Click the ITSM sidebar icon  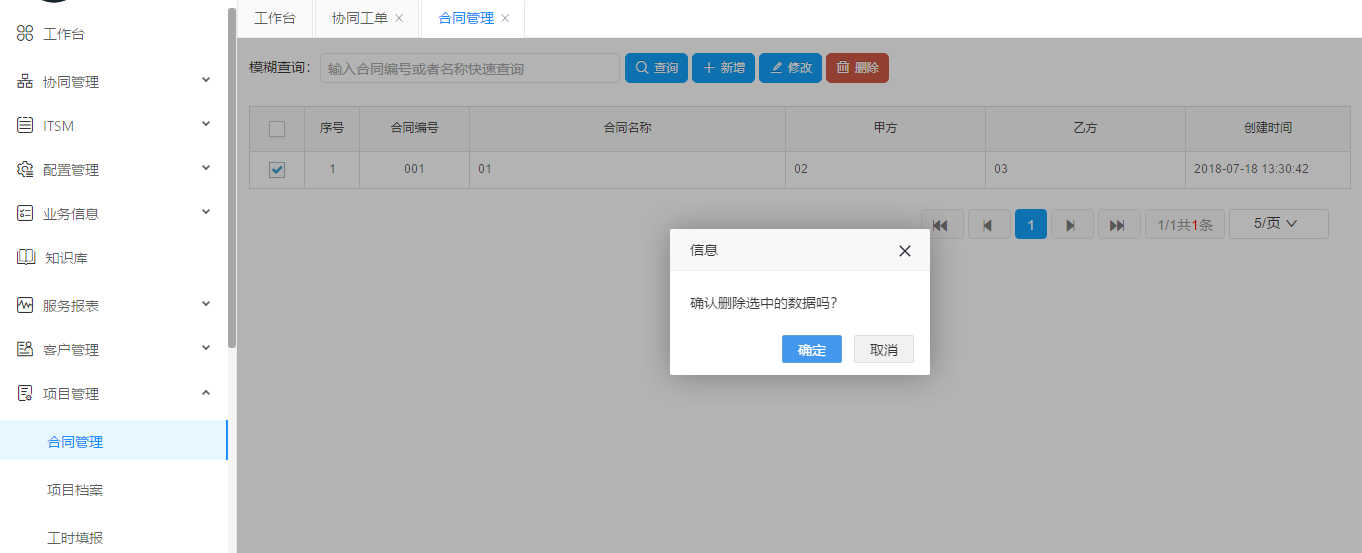(x=25, y=126)
